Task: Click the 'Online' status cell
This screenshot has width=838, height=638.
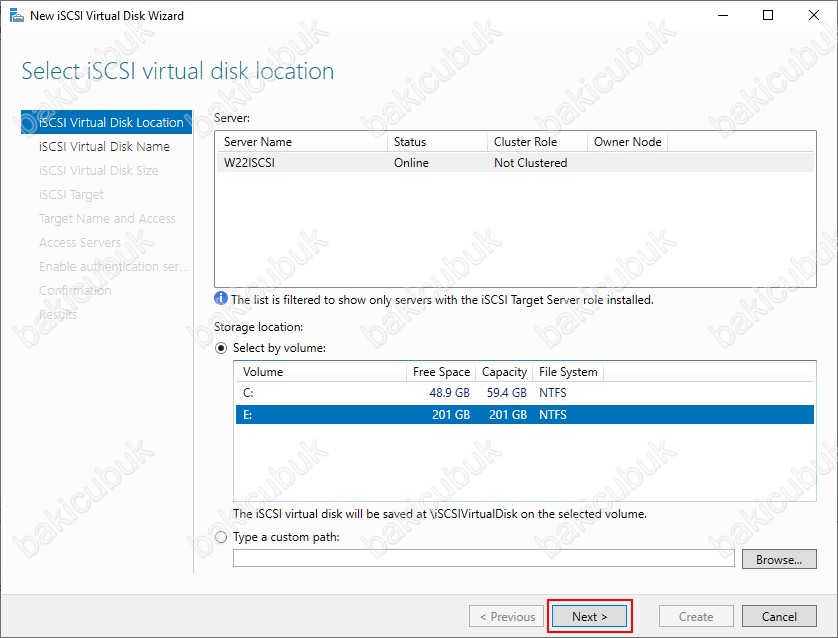Action: 411,163
